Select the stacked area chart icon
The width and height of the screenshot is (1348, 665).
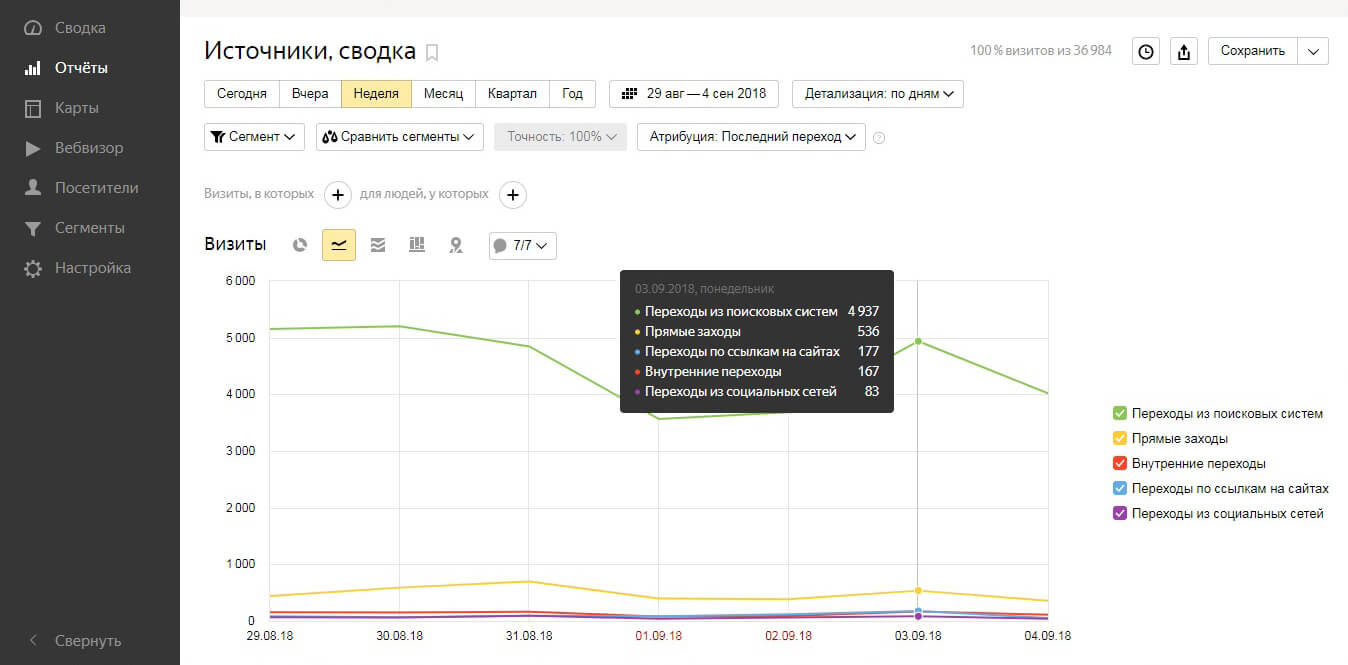(x=378, y=245)
